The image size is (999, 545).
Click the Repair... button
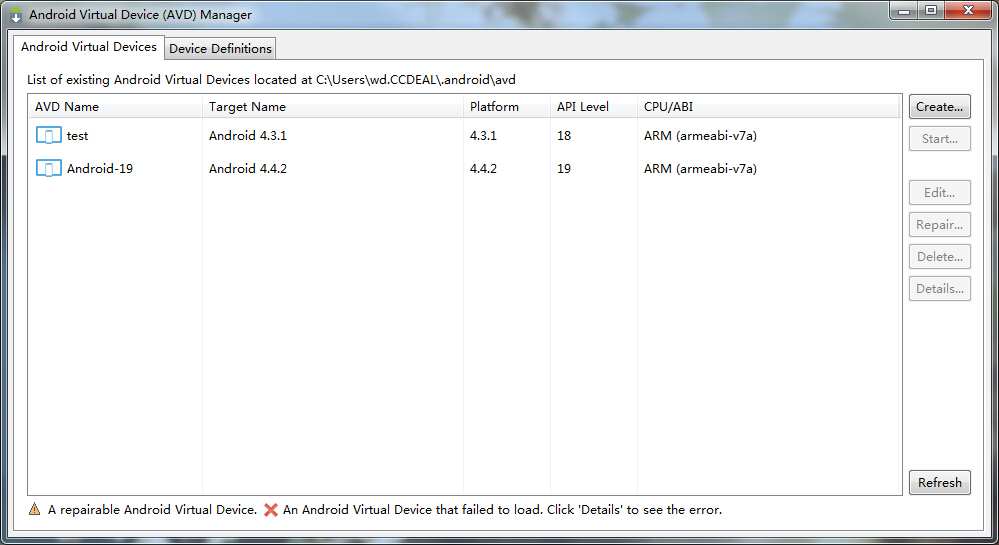(940, 224)
